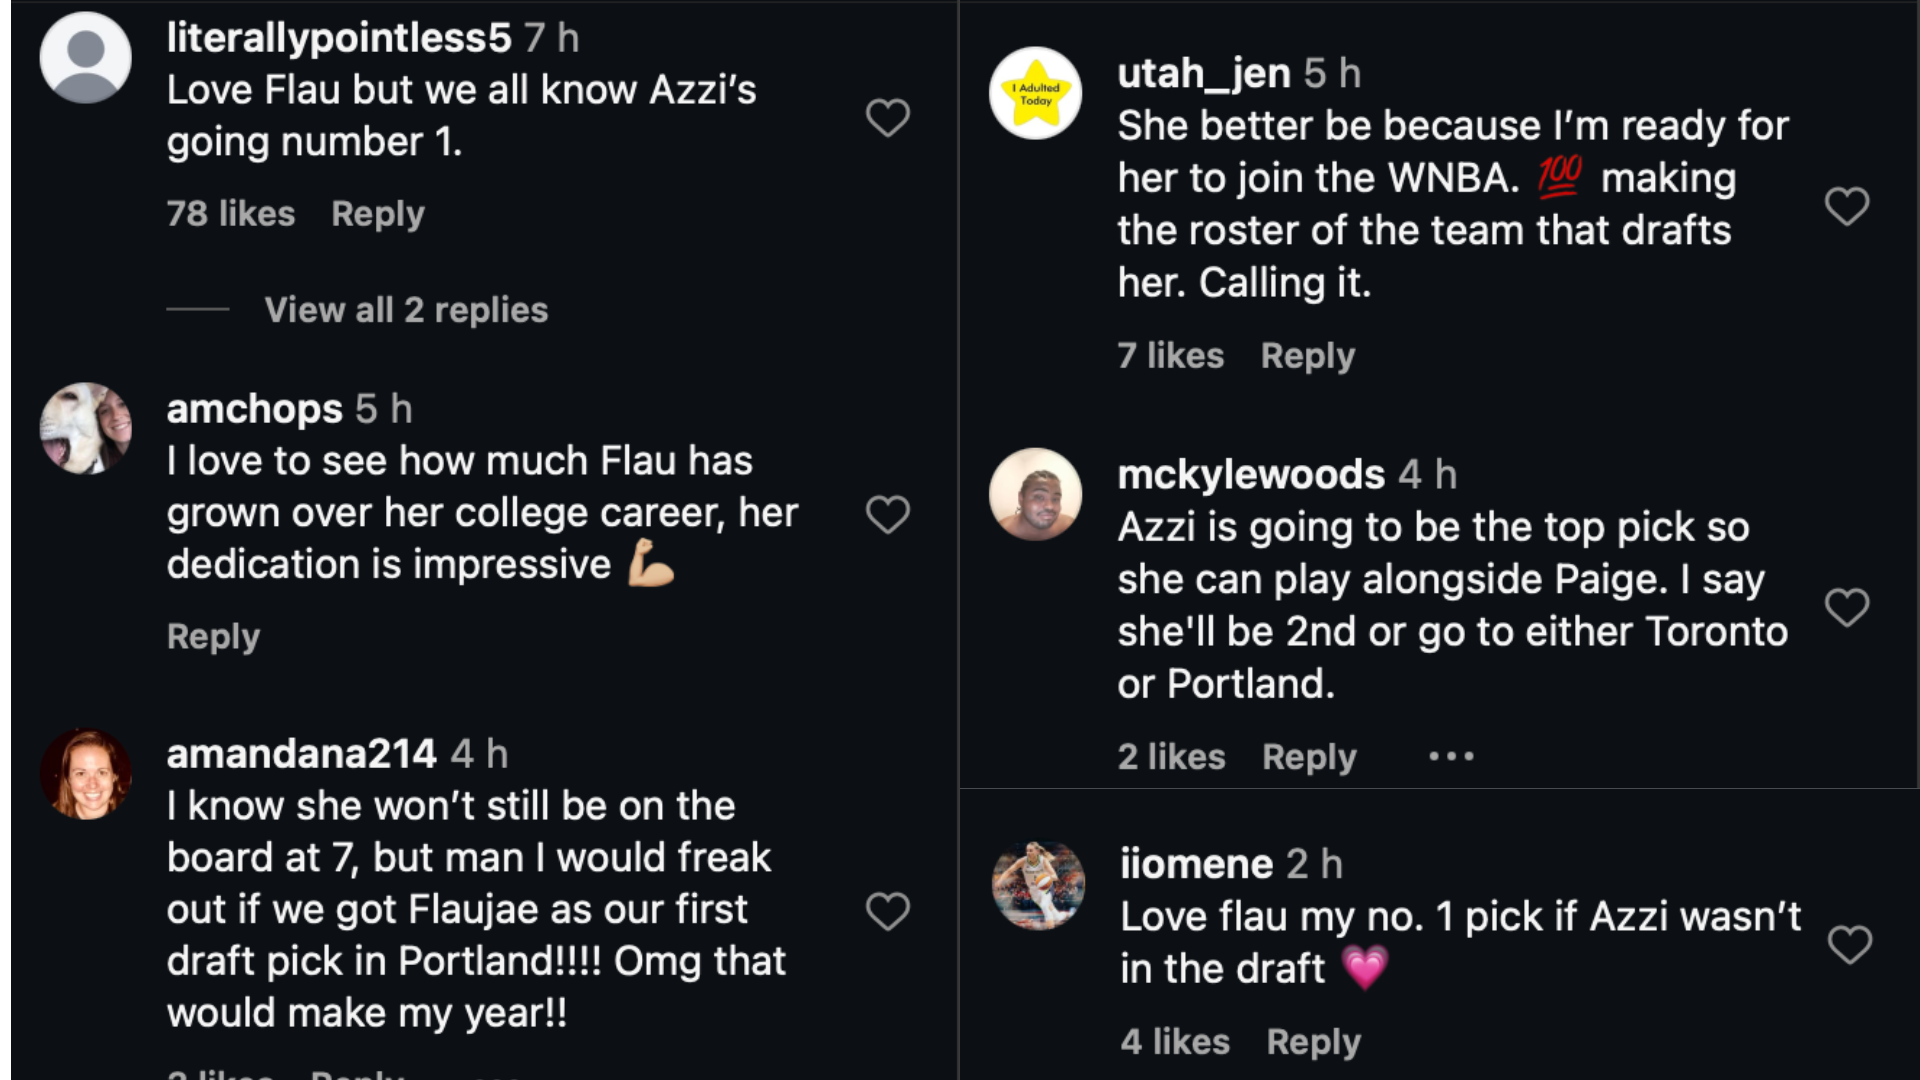Like literallypointless5's comment with the heart
The width and height of the screenshot is (1920, 1080).
[x=887, y=118]
